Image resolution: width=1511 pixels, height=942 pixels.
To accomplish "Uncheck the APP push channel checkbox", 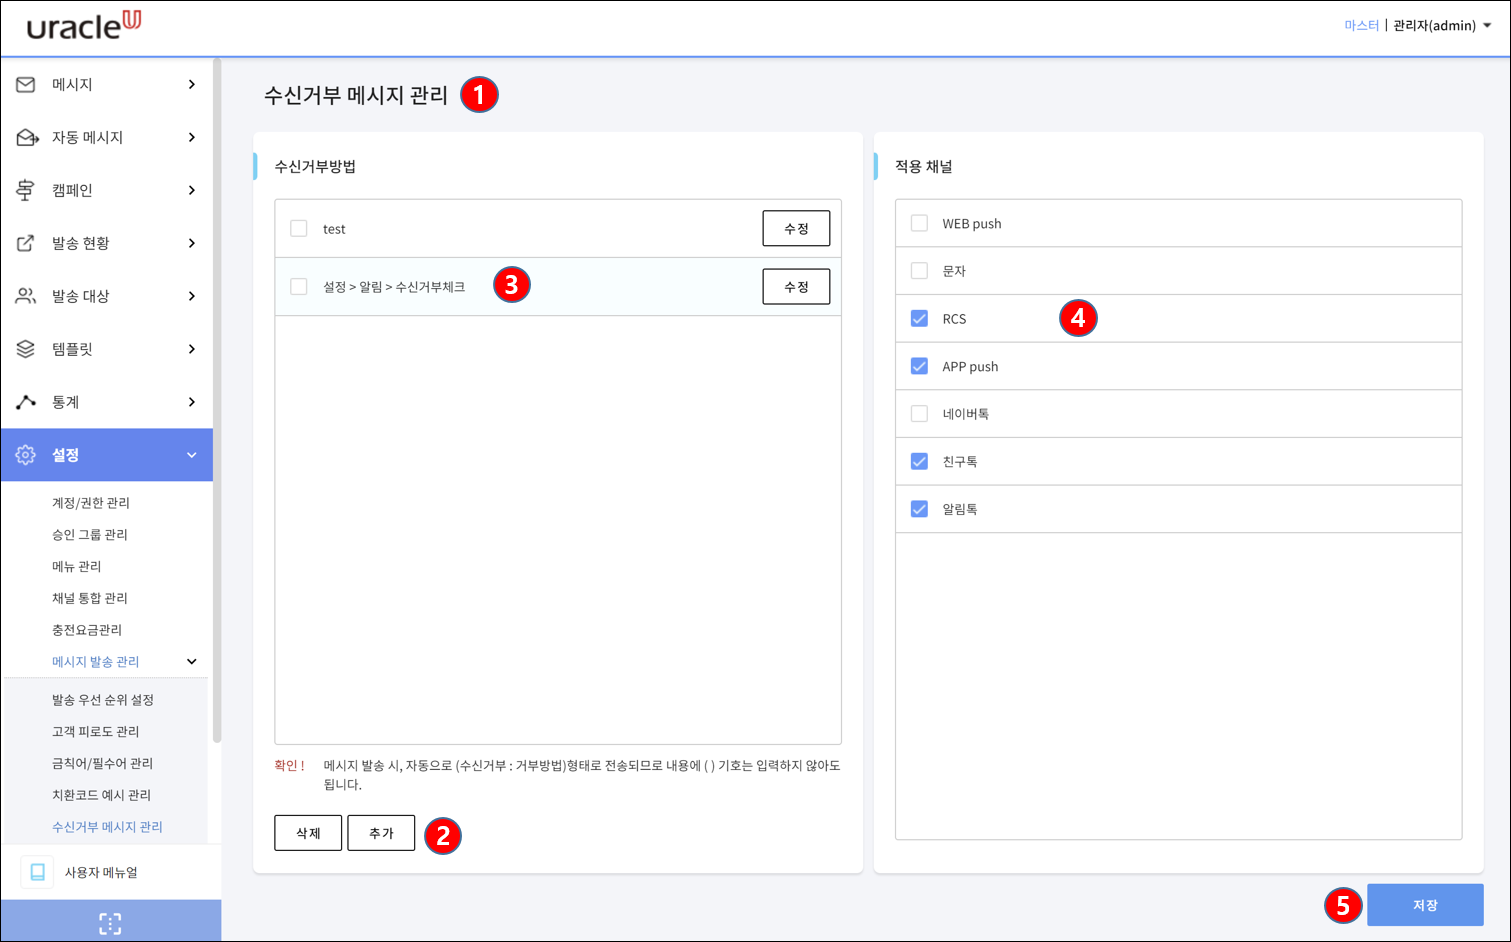I will [919, 366].
